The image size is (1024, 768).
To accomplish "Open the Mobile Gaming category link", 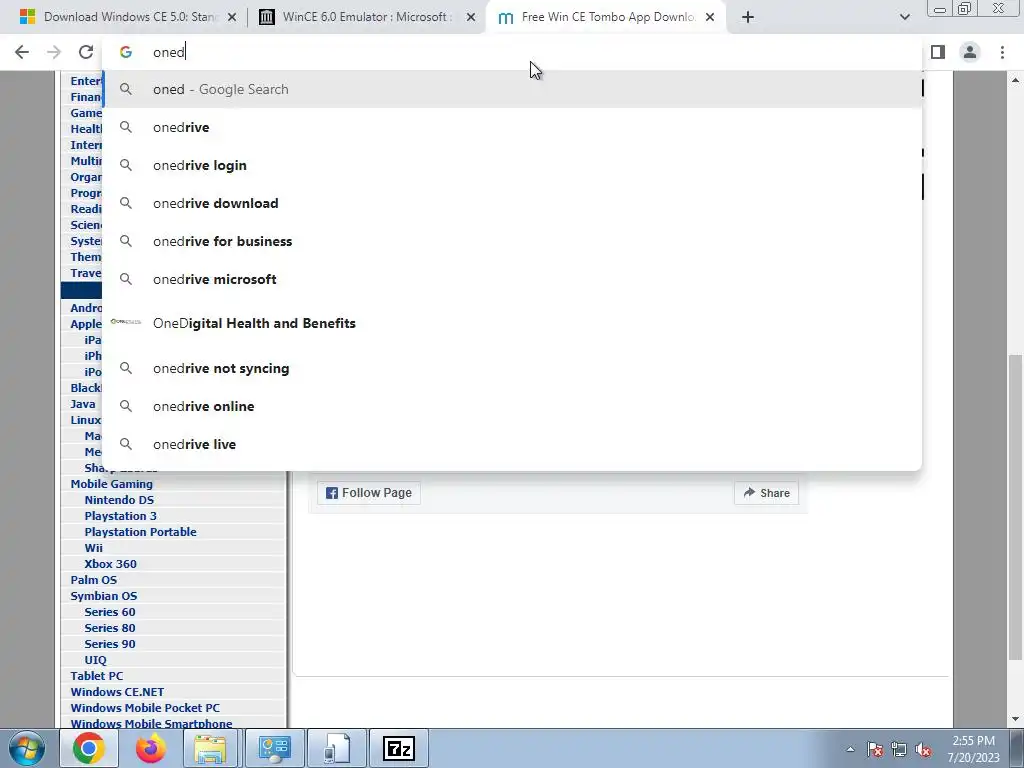I will tap(112, 484).
